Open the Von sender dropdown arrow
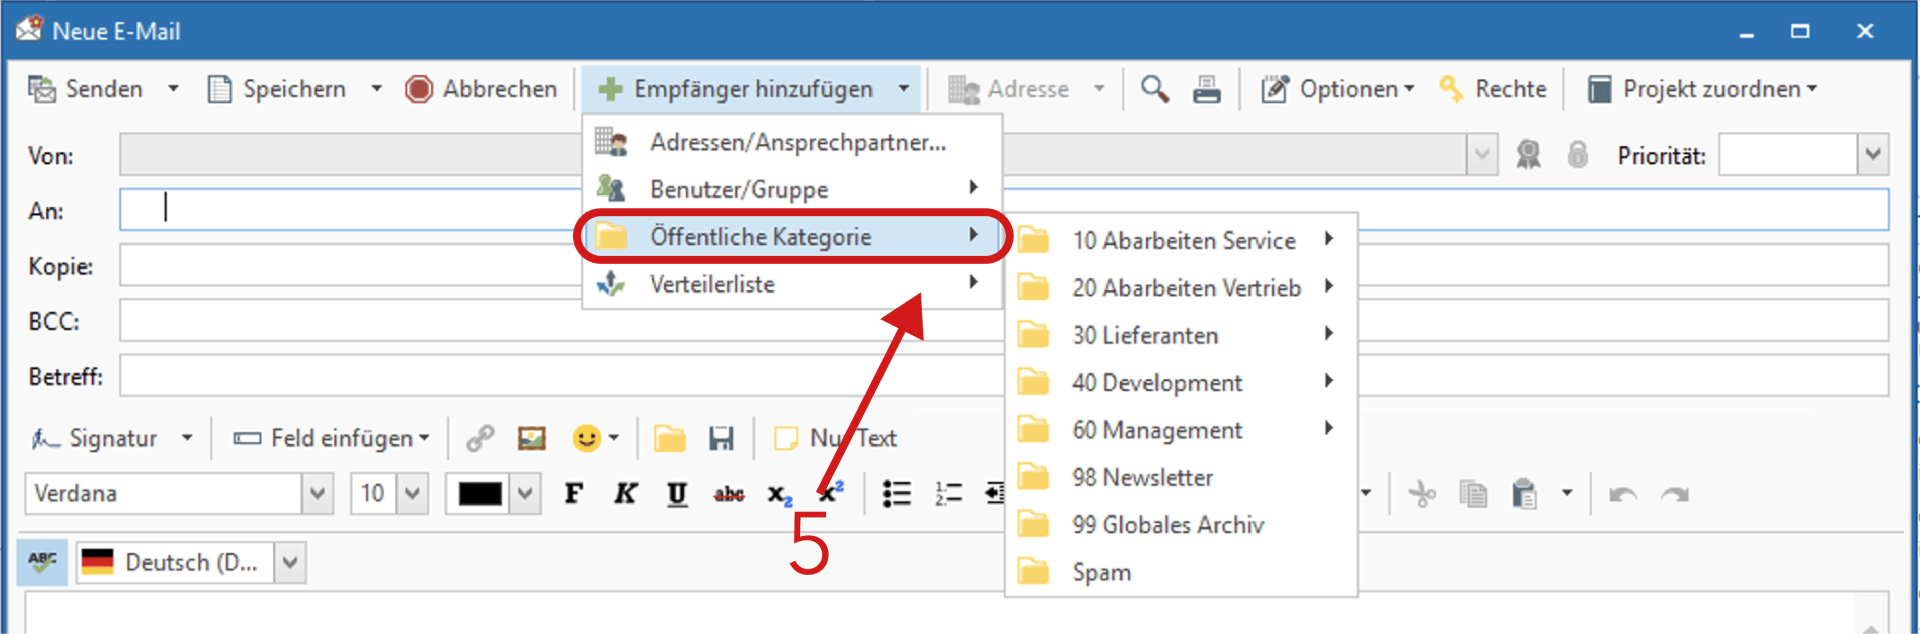 1481,155
